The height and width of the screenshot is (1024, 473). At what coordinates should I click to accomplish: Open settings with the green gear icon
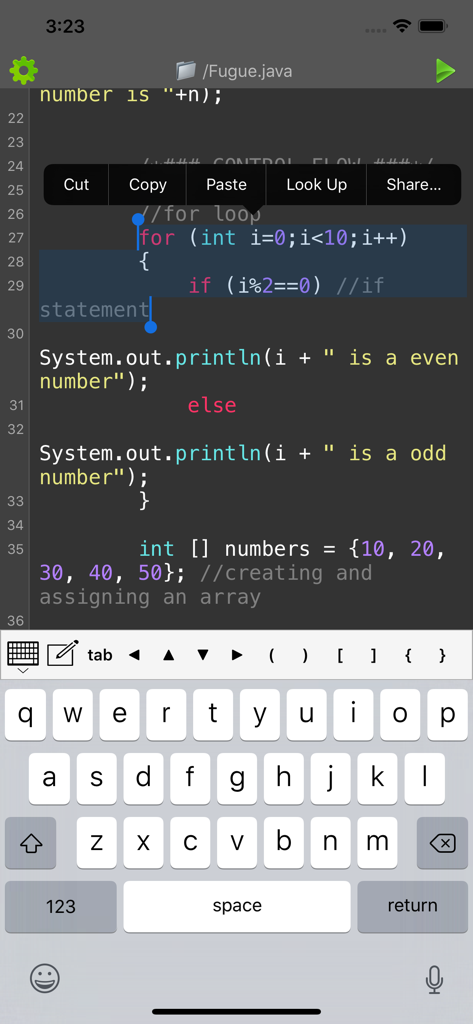tap(24, 71)
